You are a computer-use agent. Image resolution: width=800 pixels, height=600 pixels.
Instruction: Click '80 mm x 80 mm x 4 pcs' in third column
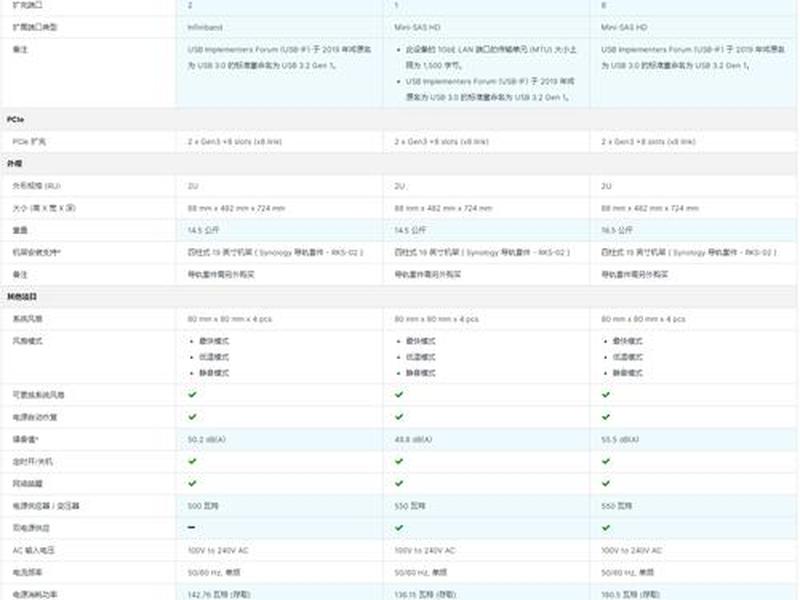(x=643, y=319)
